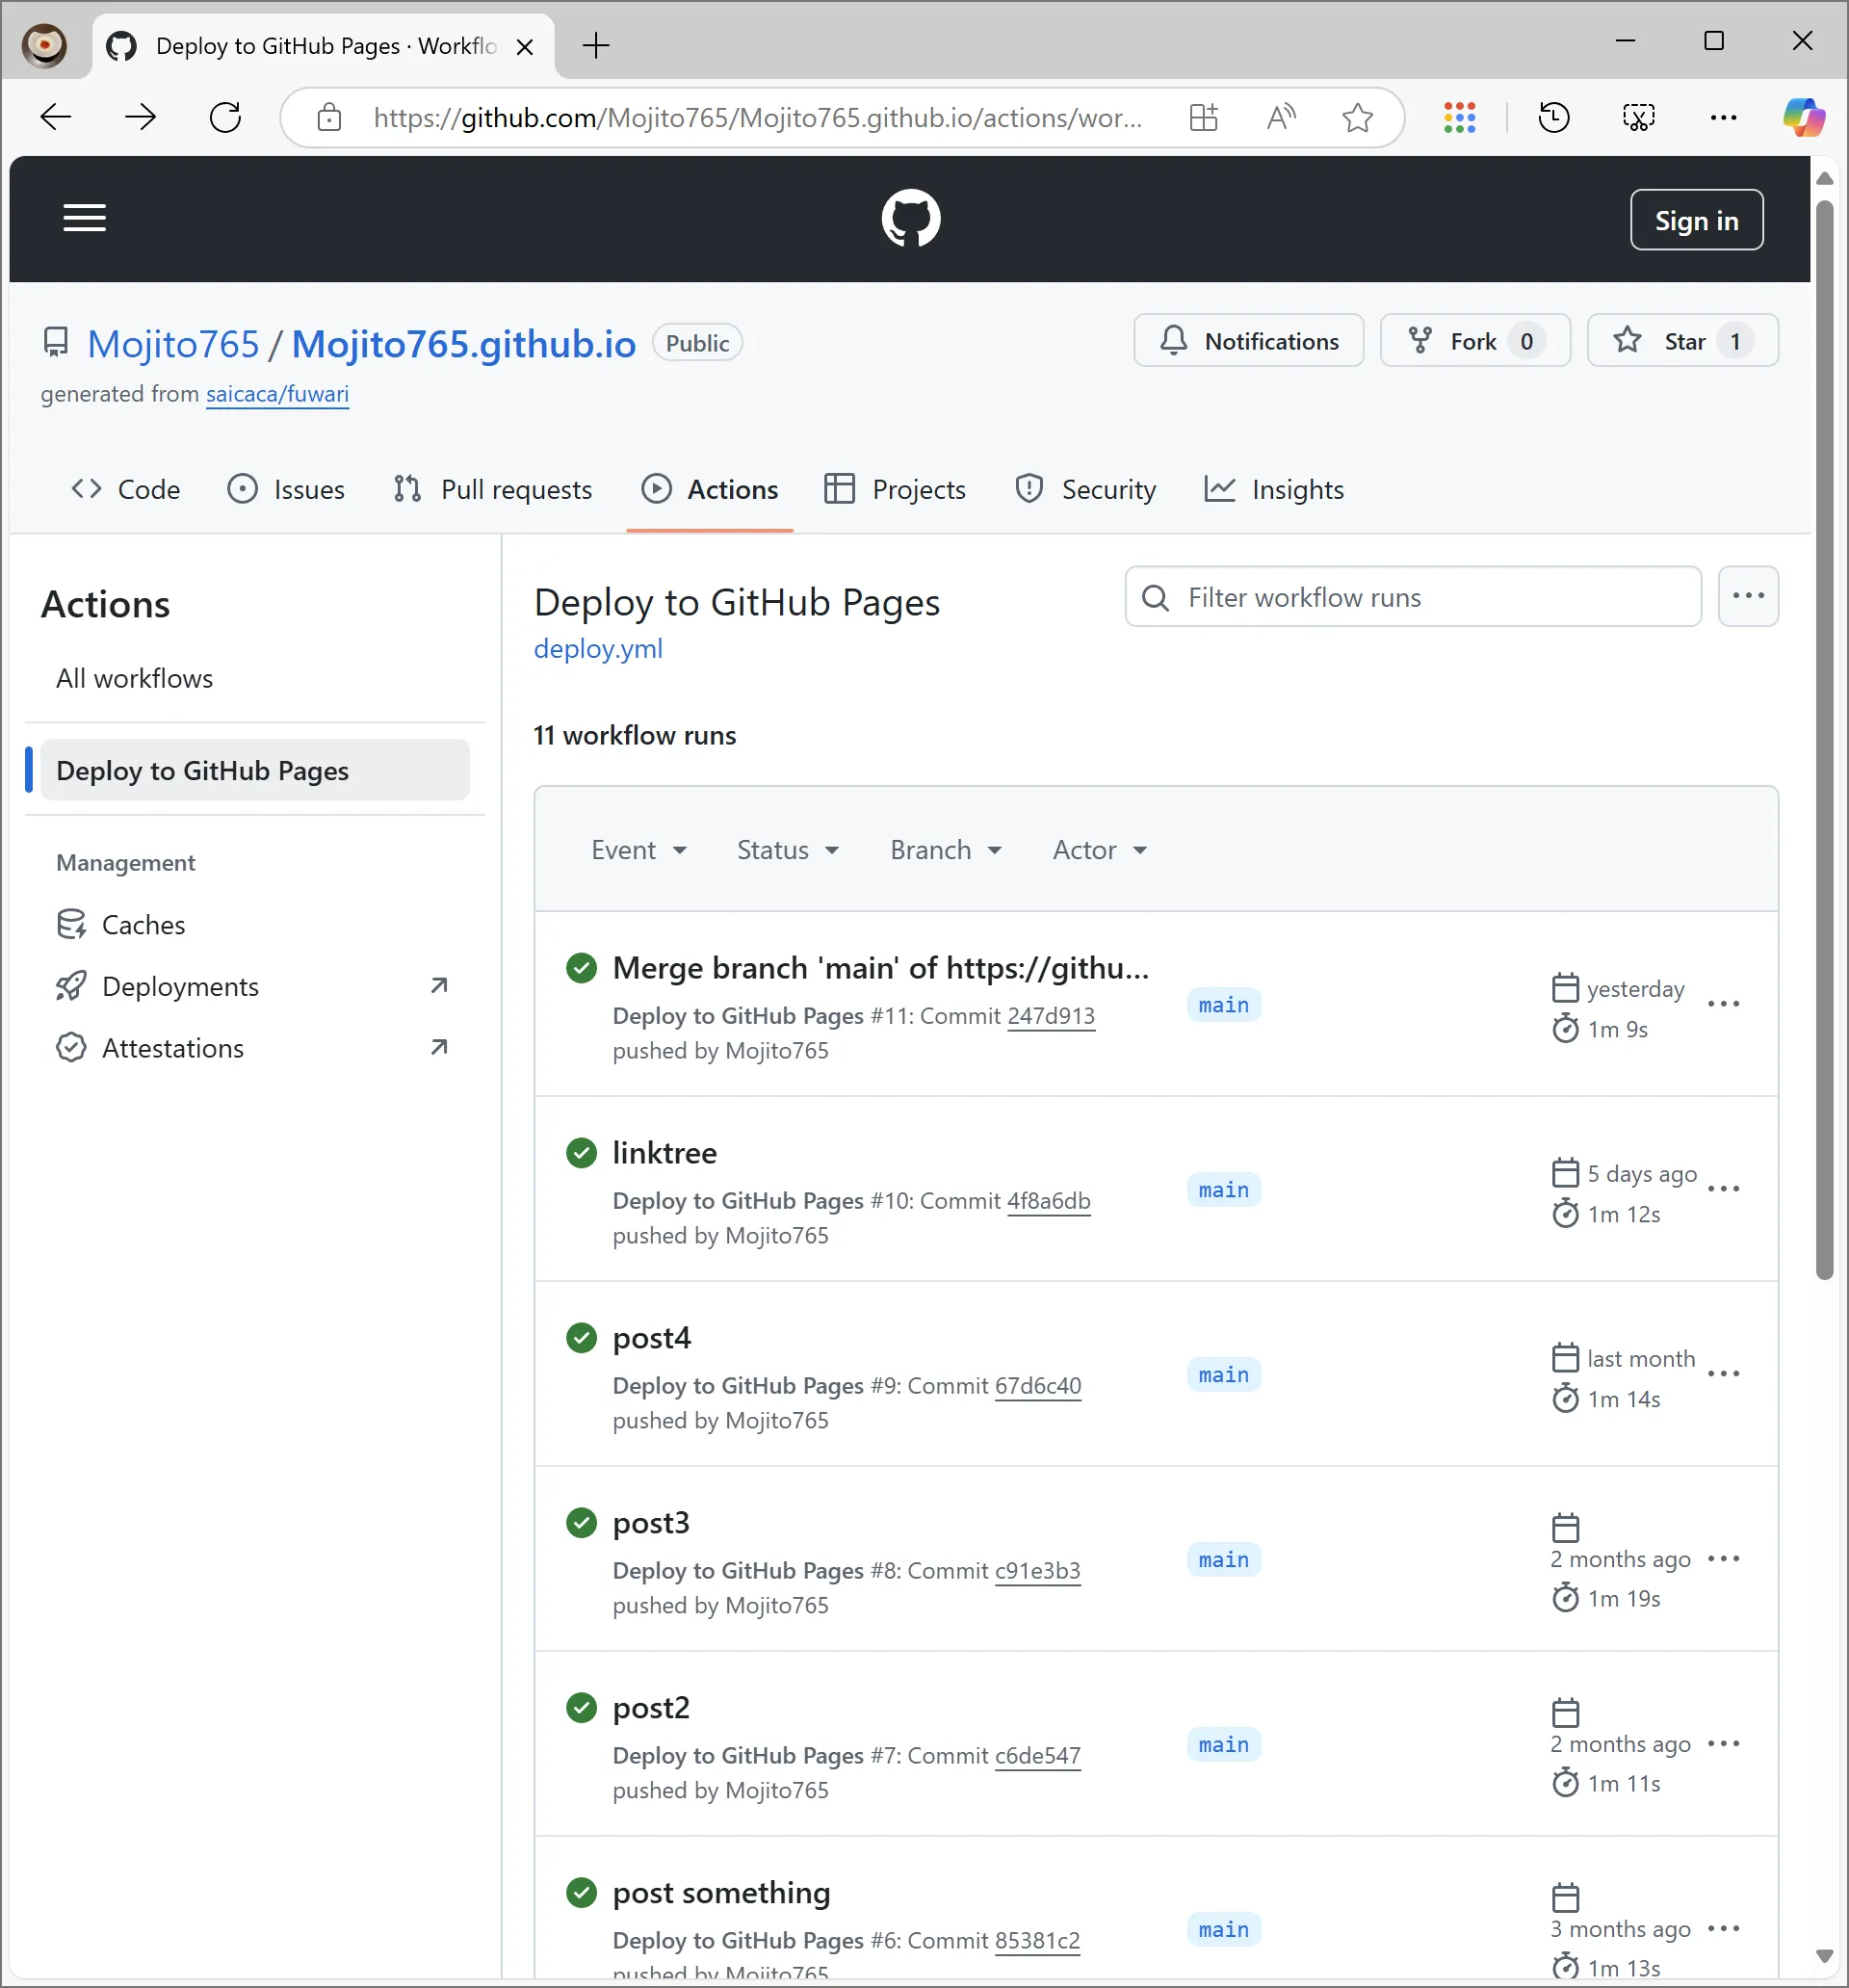Select Deploy to GitHub Pages sidebar item
This screenshot has height=1988, width=1849.
(x=254, y=770)
